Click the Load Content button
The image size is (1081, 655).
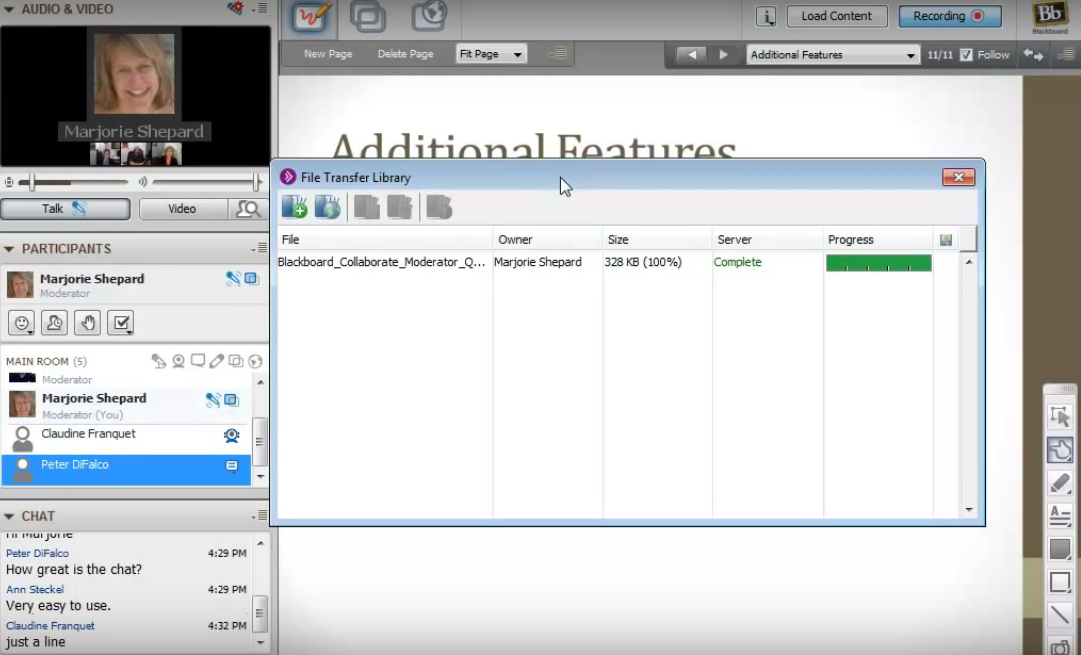coord(836,16)
